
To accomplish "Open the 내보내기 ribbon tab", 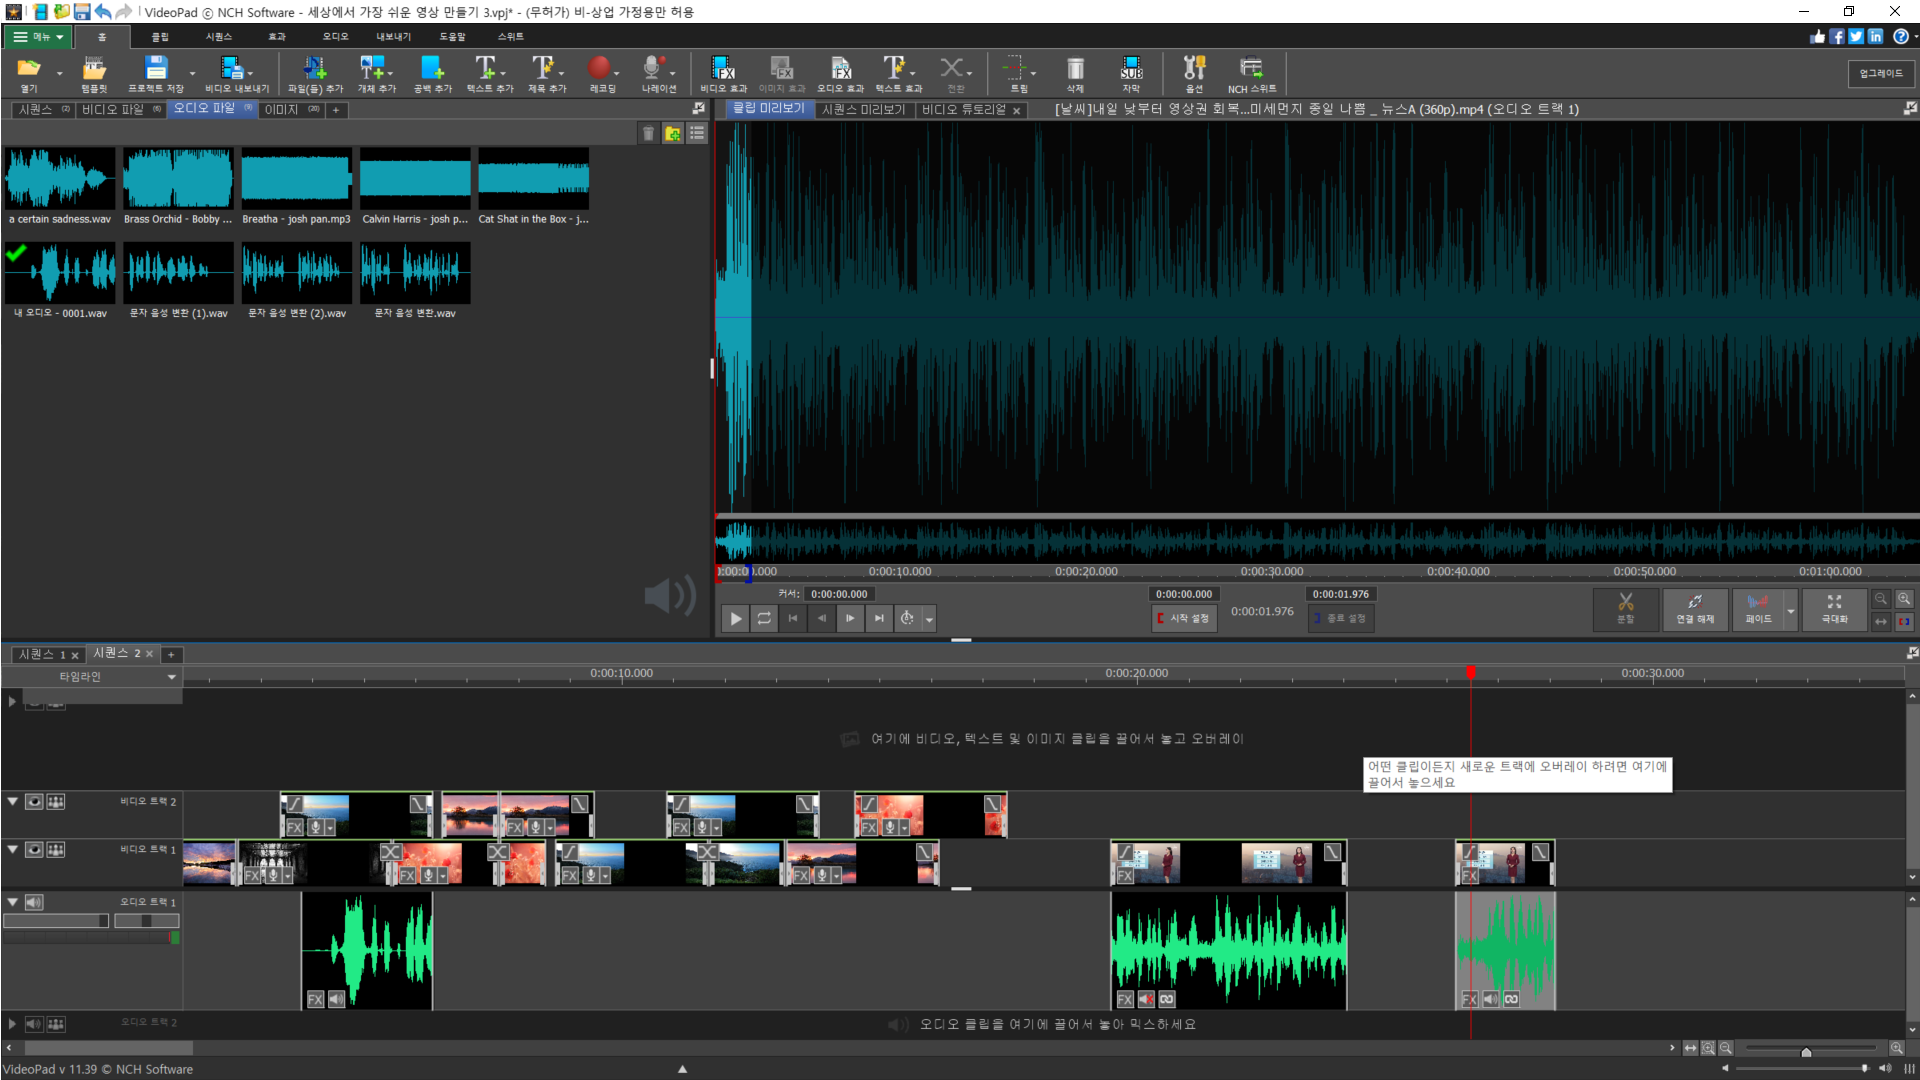I will pyautogui.click(x=393, y=37).
